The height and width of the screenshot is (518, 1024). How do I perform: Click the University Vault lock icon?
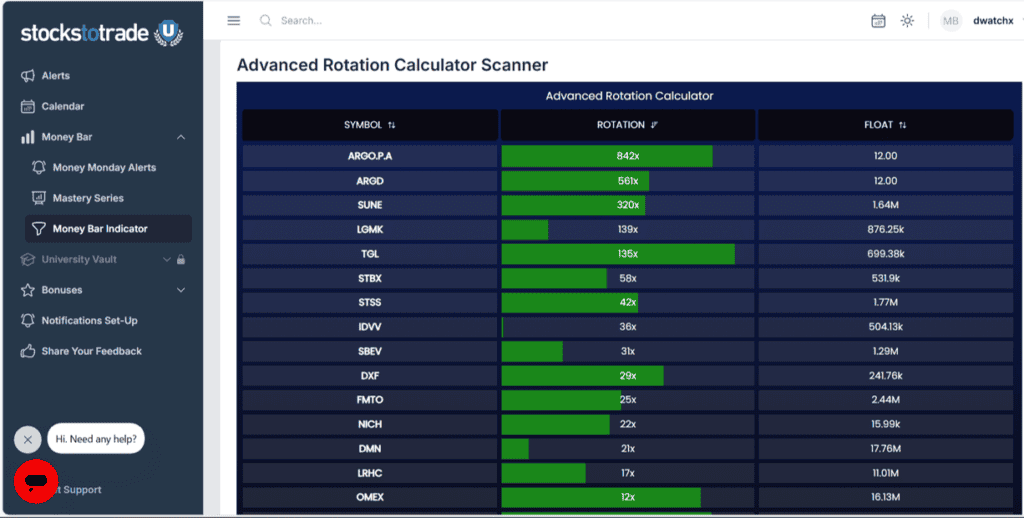tap(181, 259)
